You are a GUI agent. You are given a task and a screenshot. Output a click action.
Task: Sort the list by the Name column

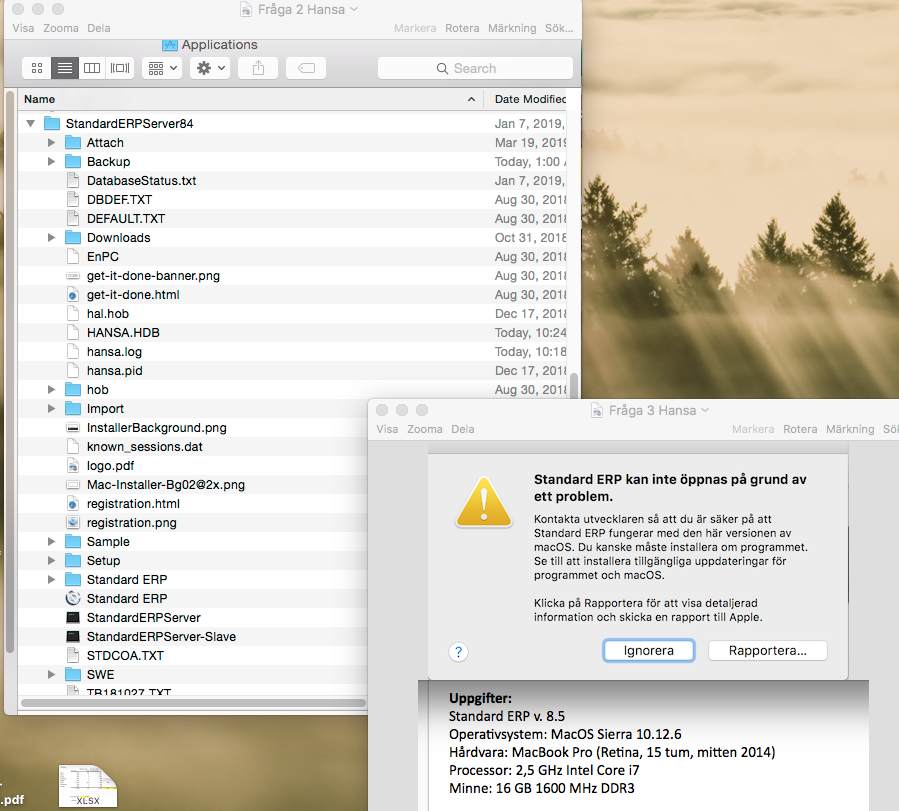point(250,99)
